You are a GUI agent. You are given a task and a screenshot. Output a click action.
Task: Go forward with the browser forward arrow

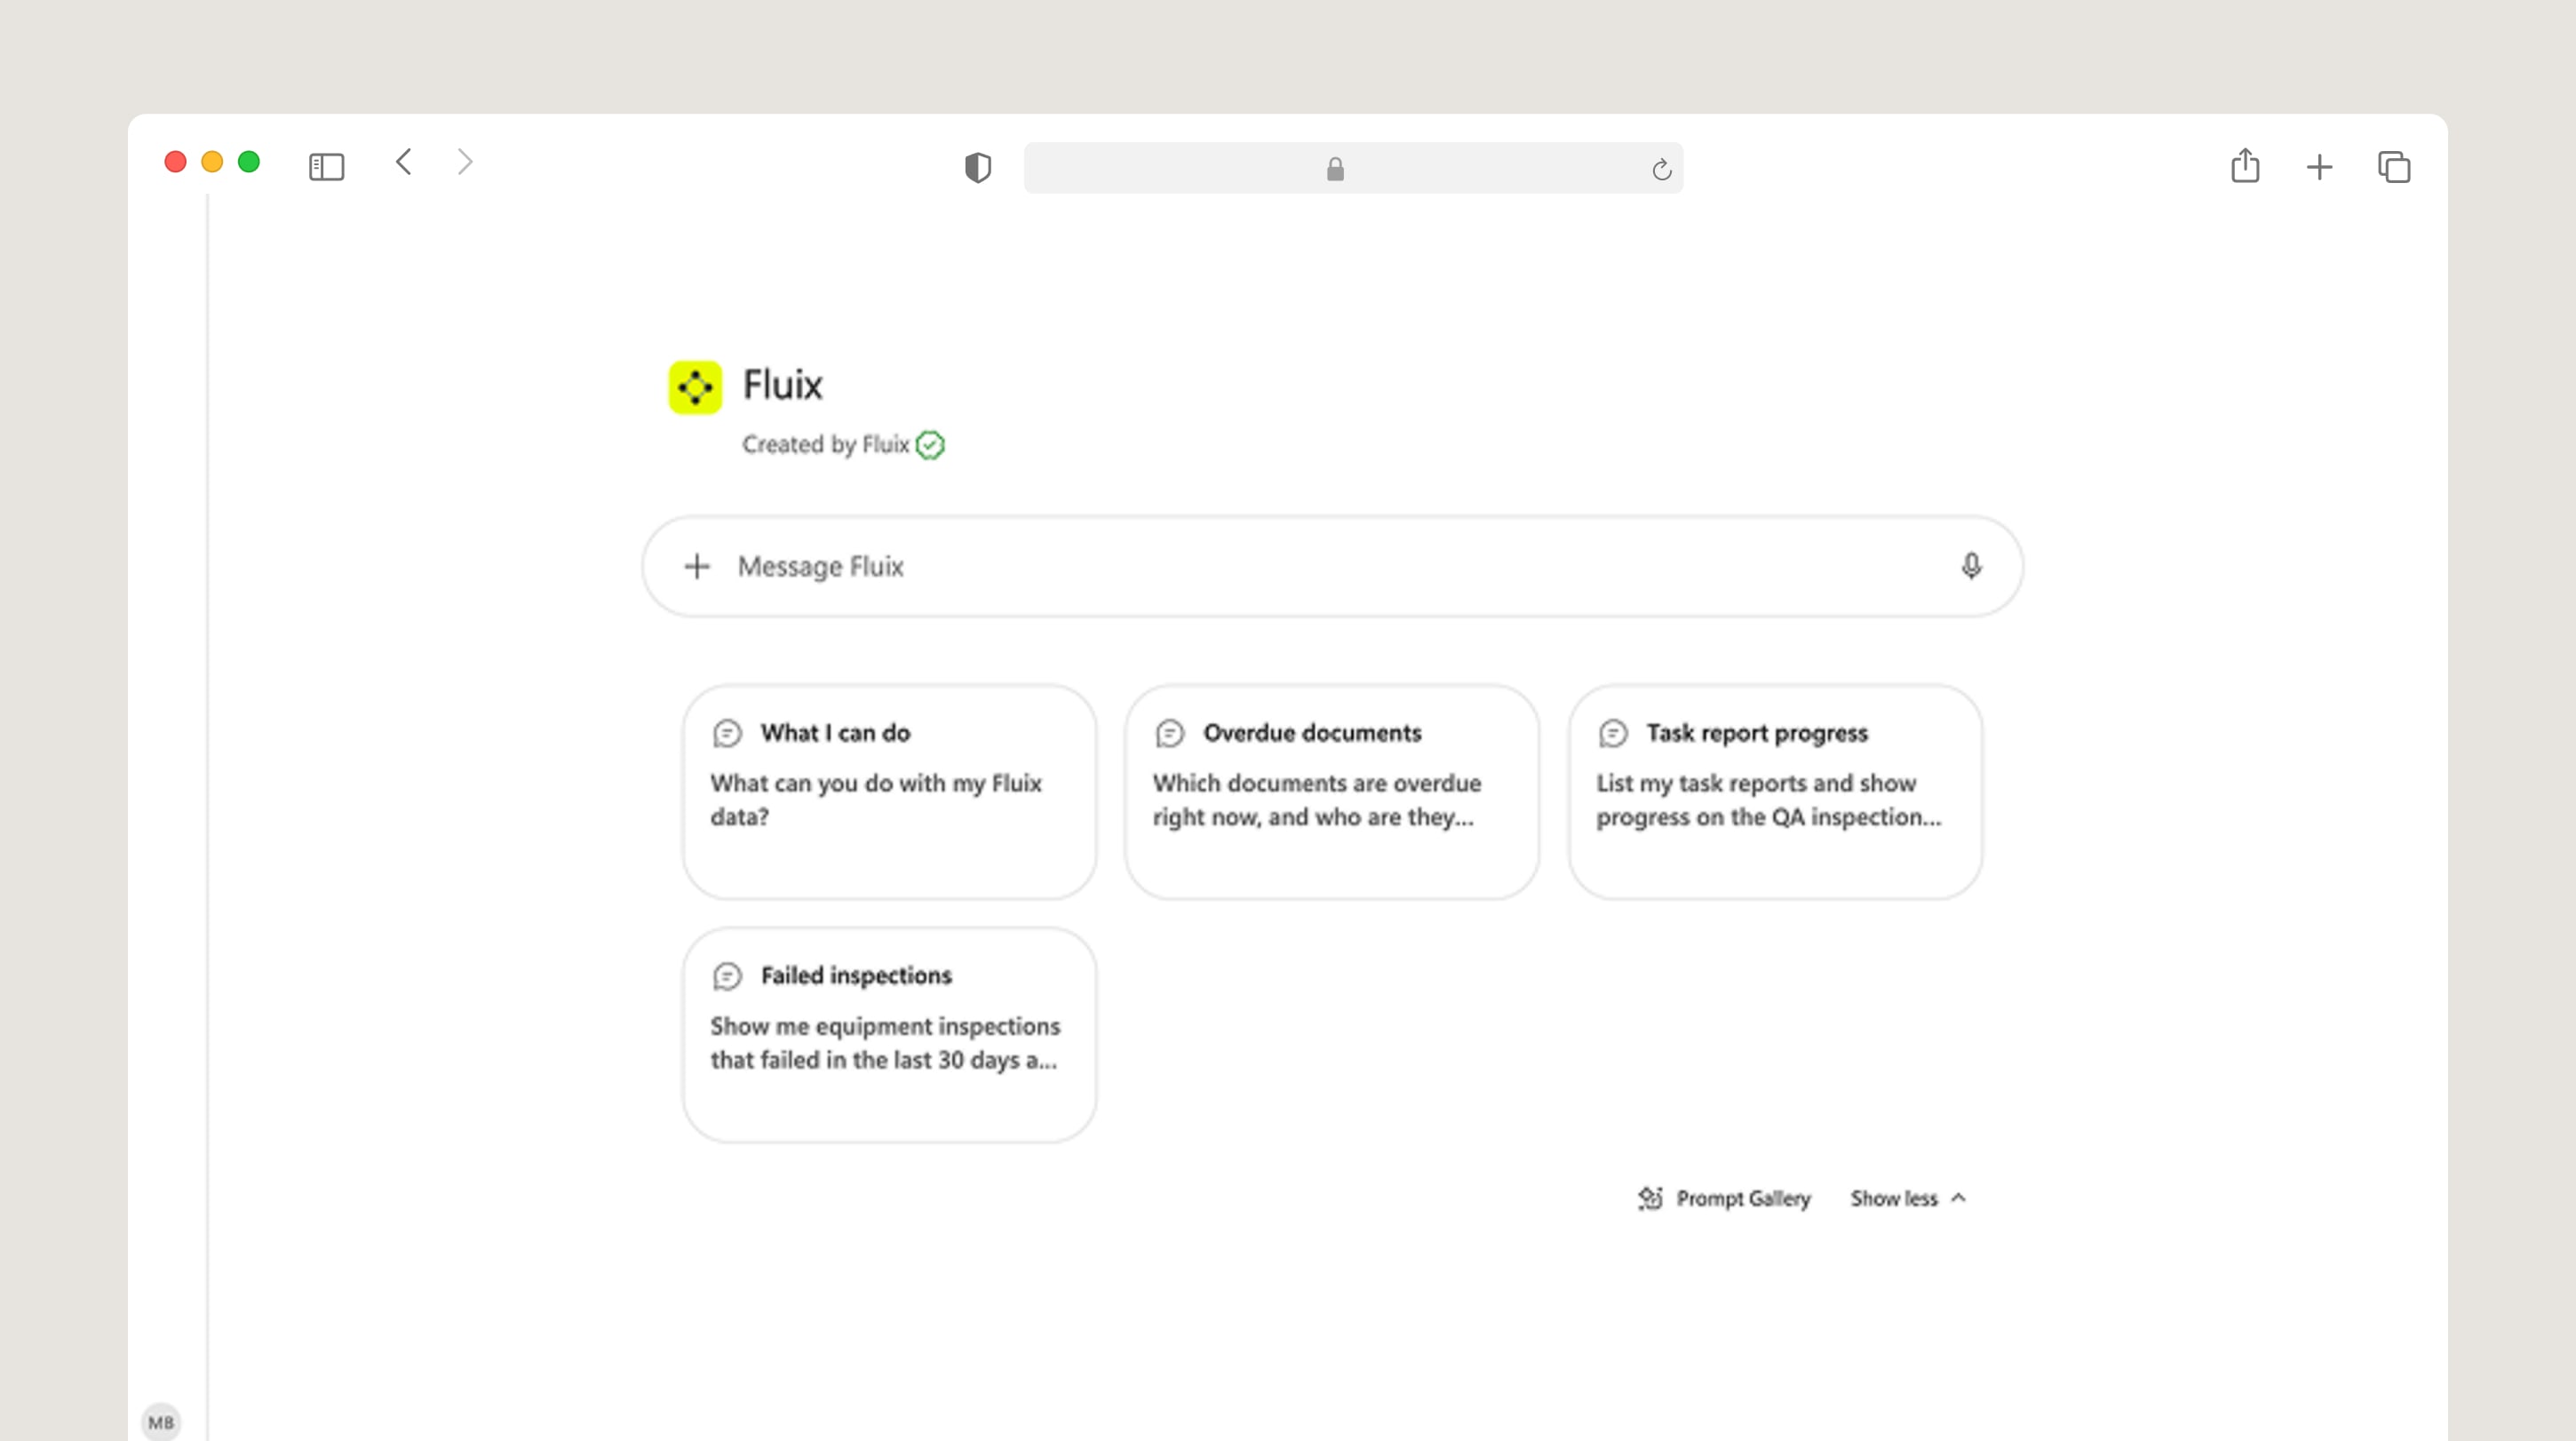[465, 162]
